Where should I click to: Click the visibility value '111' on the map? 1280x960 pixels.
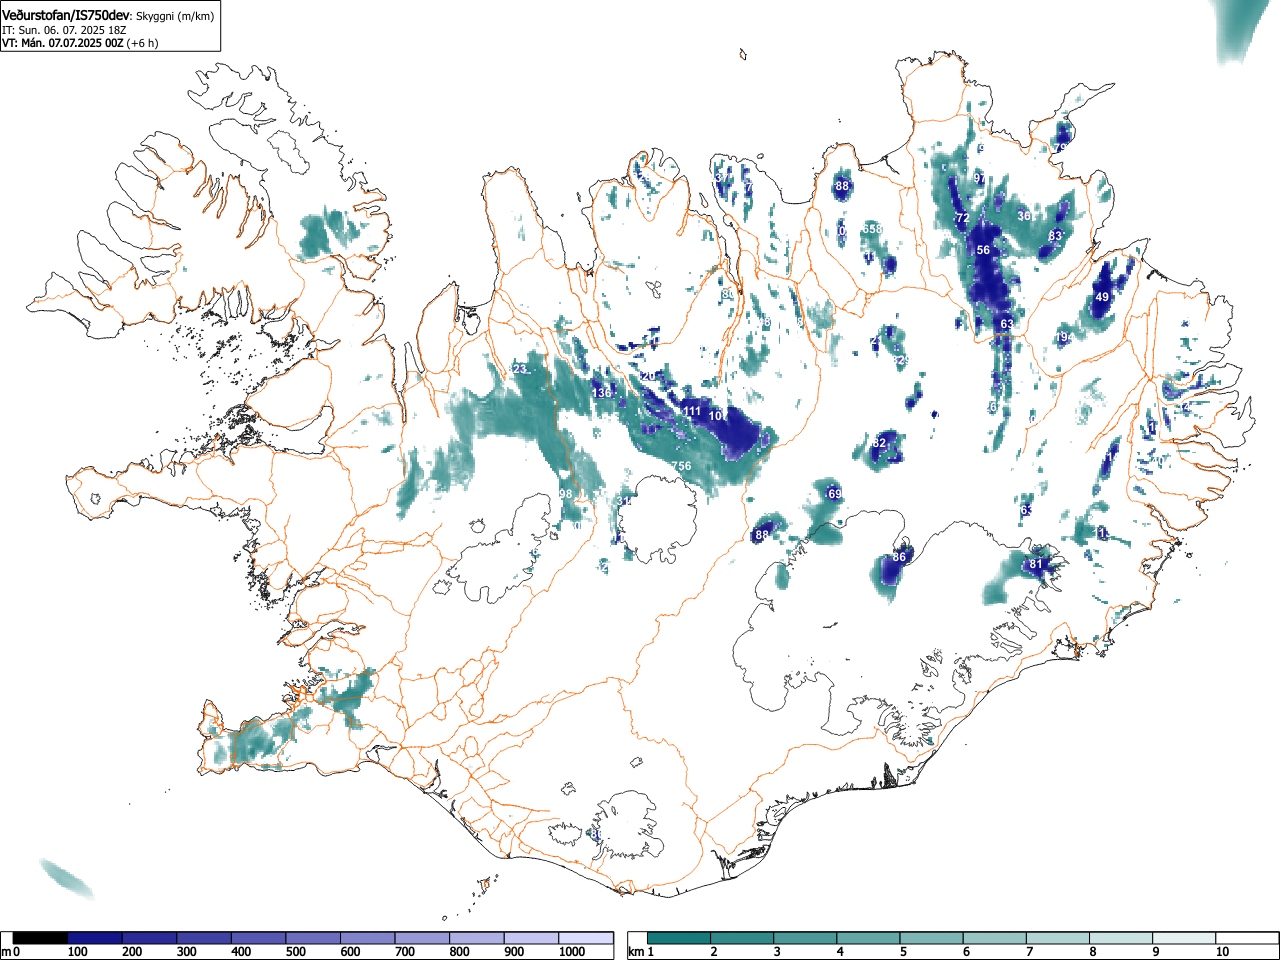tap(691, 411)
